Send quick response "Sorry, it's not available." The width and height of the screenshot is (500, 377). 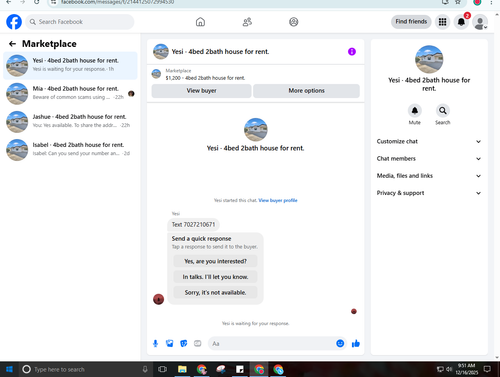215,292
